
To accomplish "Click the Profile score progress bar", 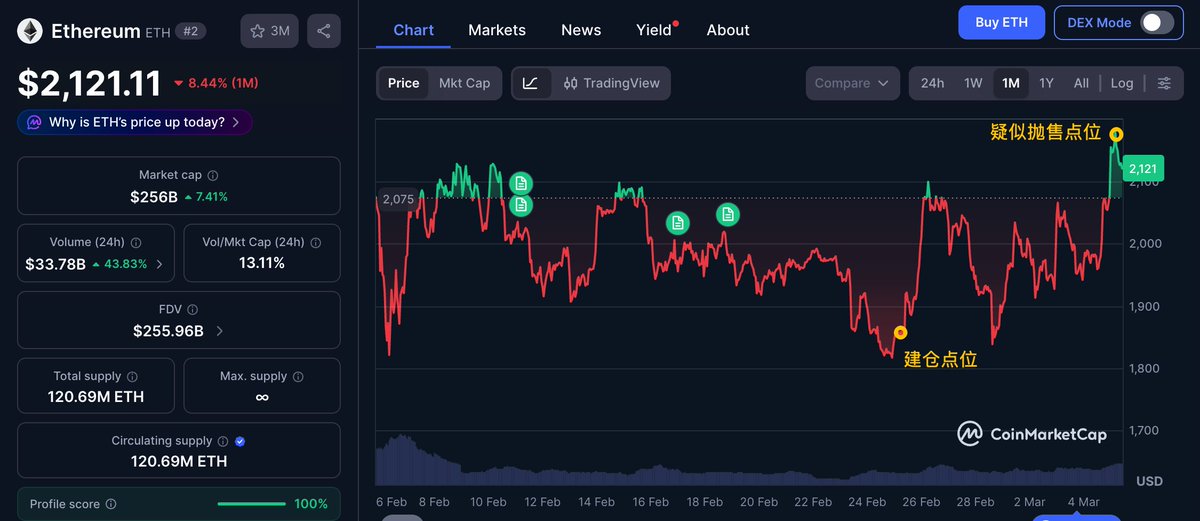I will [251, 504].
